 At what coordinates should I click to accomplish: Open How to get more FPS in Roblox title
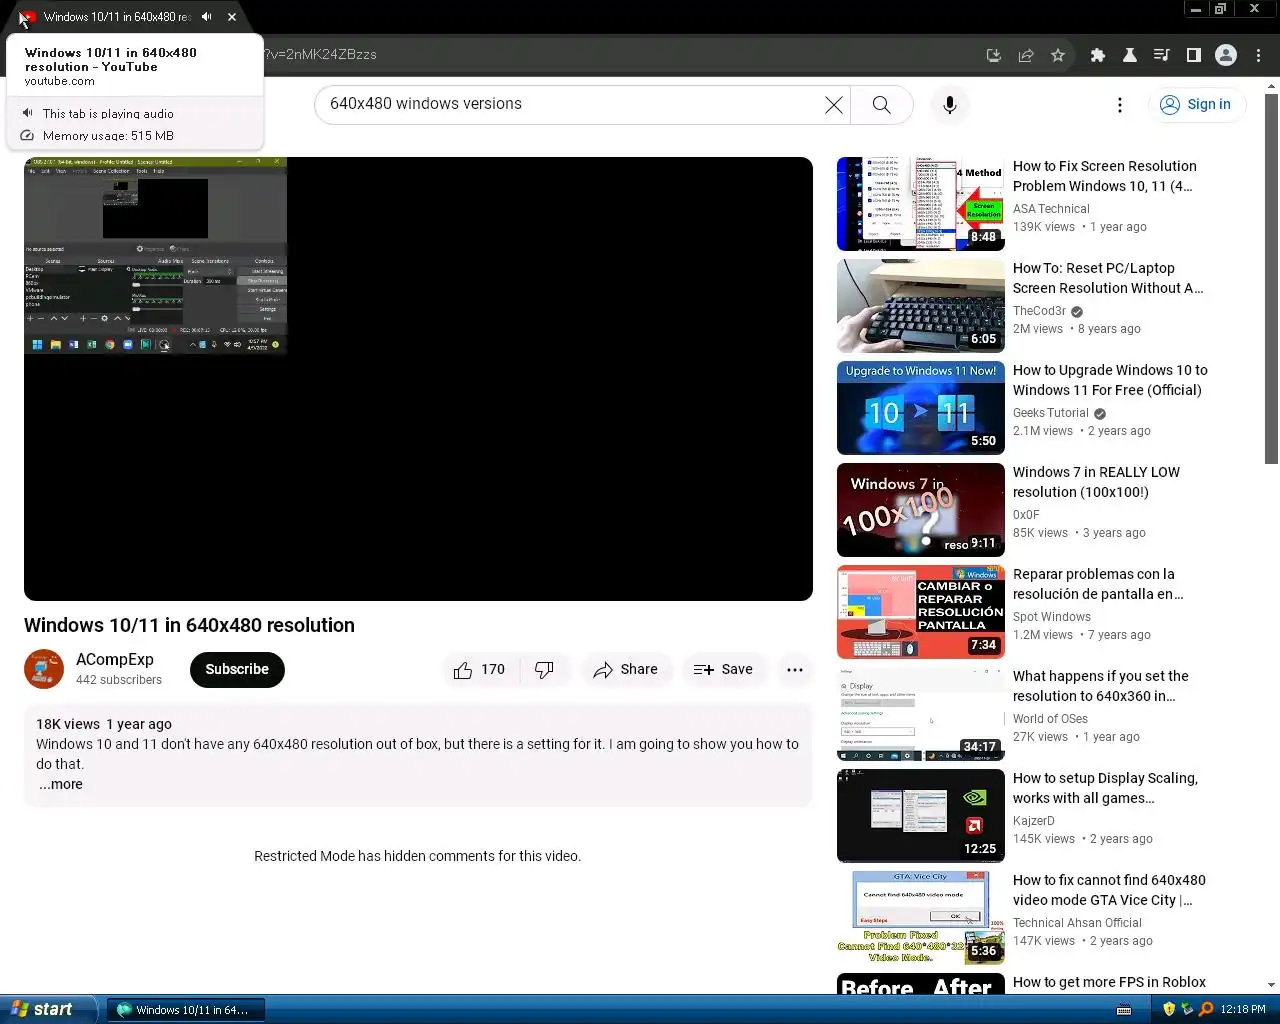1109,982
